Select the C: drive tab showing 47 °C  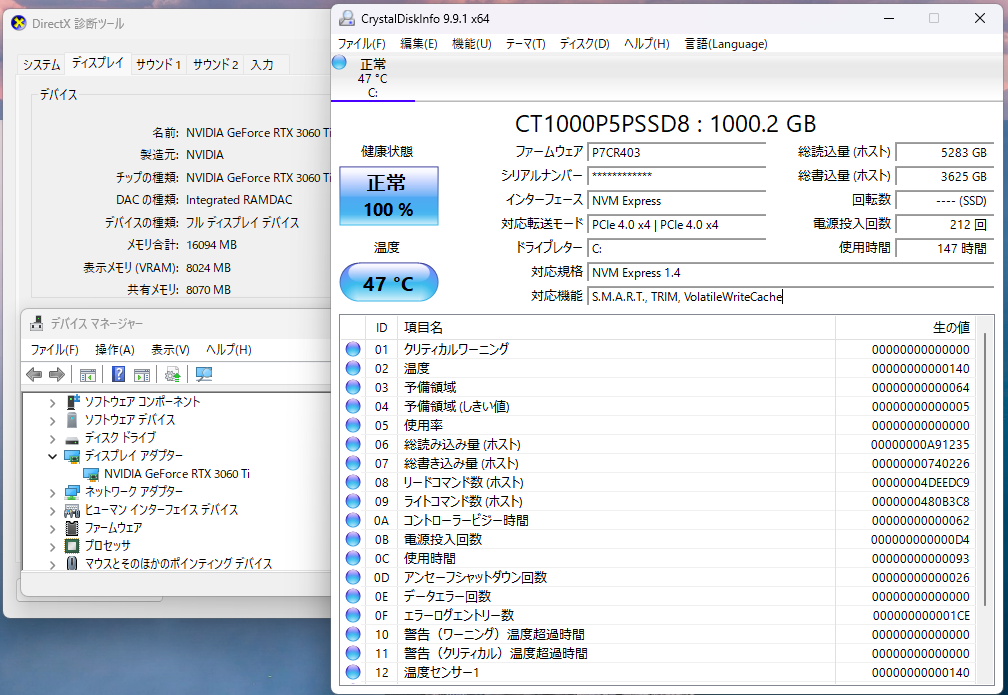pyautogui.click(x=373, y=77)
